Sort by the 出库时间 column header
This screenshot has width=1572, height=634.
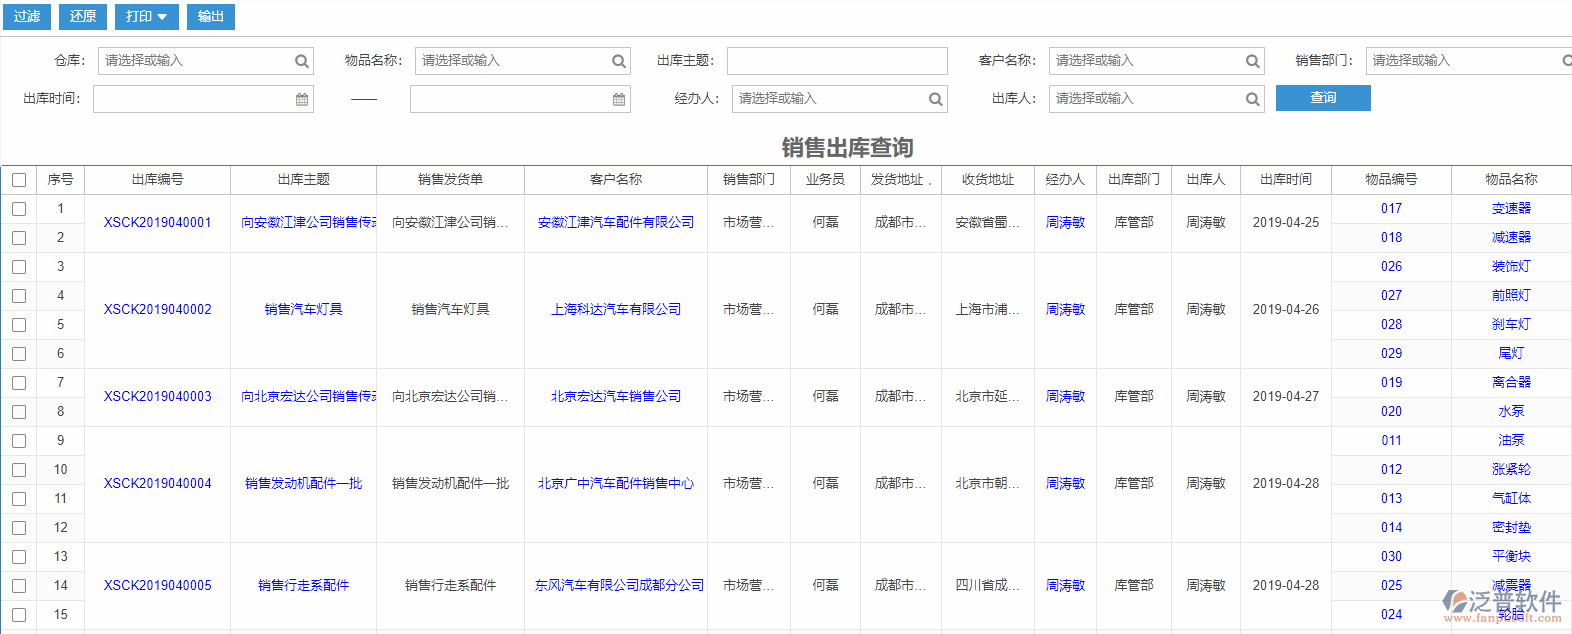click(1285, 180)
